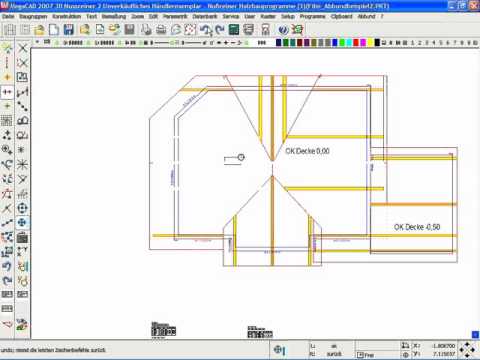Toggle layer 9 in layer number bar
Viewport: 480px width, 360px height.
click(469, 43)
